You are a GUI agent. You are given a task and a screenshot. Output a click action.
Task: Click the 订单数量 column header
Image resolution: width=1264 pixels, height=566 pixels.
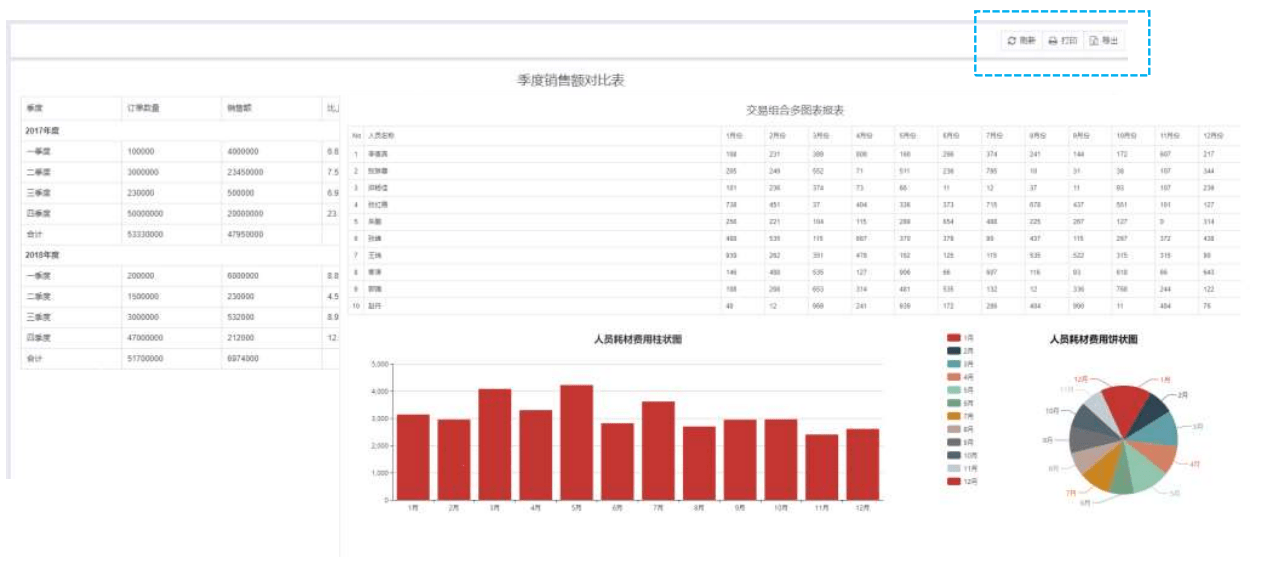pos(145,107)
